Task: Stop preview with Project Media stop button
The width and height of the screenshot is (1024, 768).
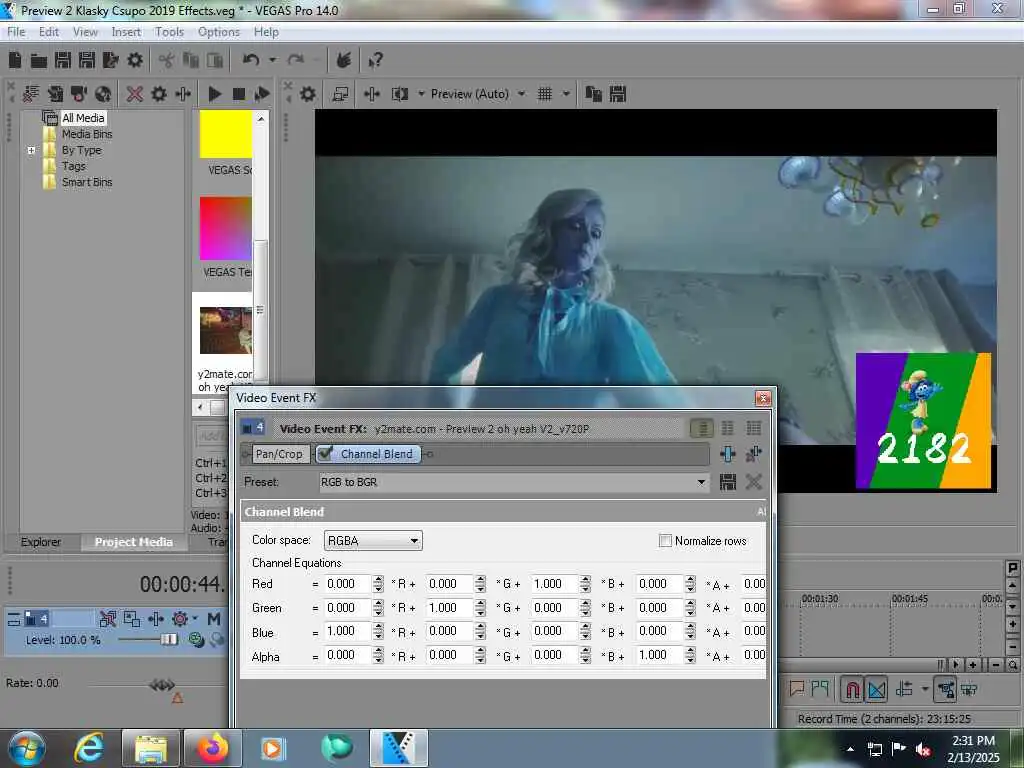Action: coord(238,94)
